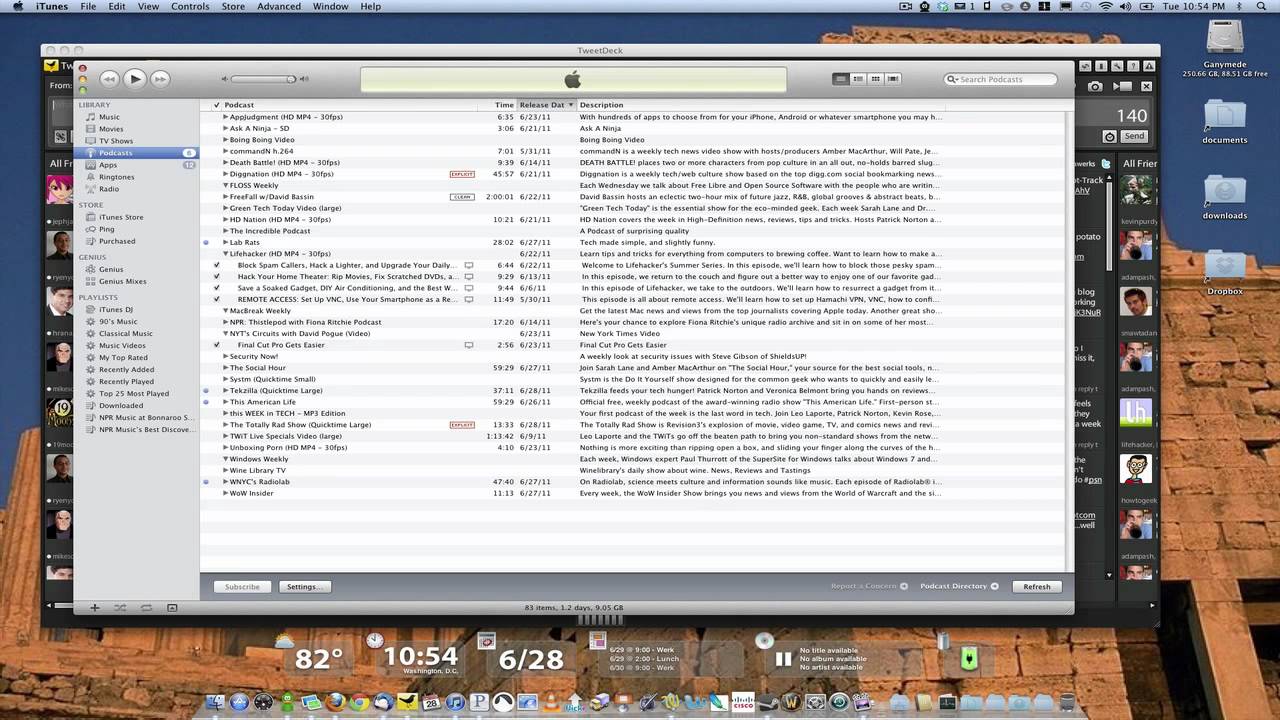This screenshot has height=720, width=1280.
Task: Open Apps in the sidebar
Action: click(x=108, y=165)
